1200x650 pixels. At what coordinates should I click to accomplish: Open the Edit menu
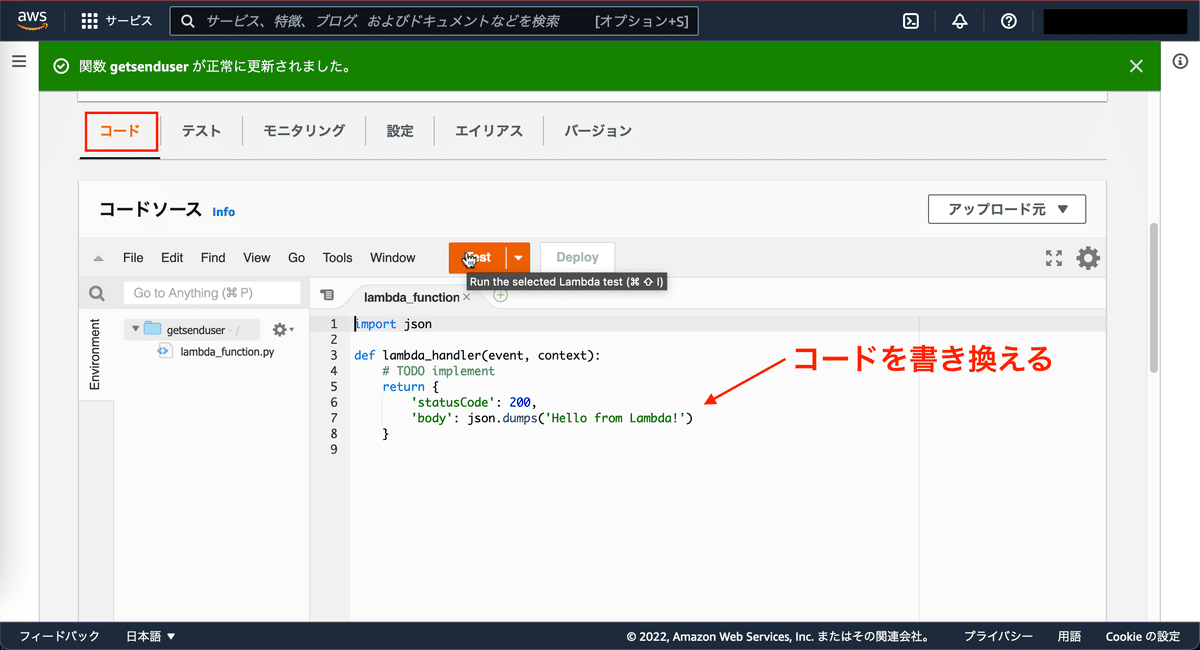click(172, 258)
